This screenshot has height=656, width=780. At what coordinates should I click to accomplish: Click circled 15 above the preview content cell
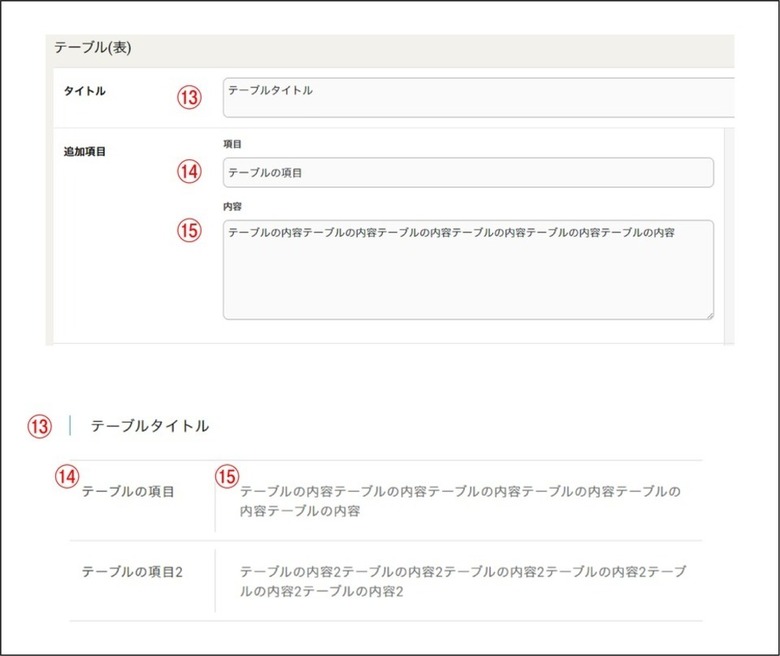point(227,476)
